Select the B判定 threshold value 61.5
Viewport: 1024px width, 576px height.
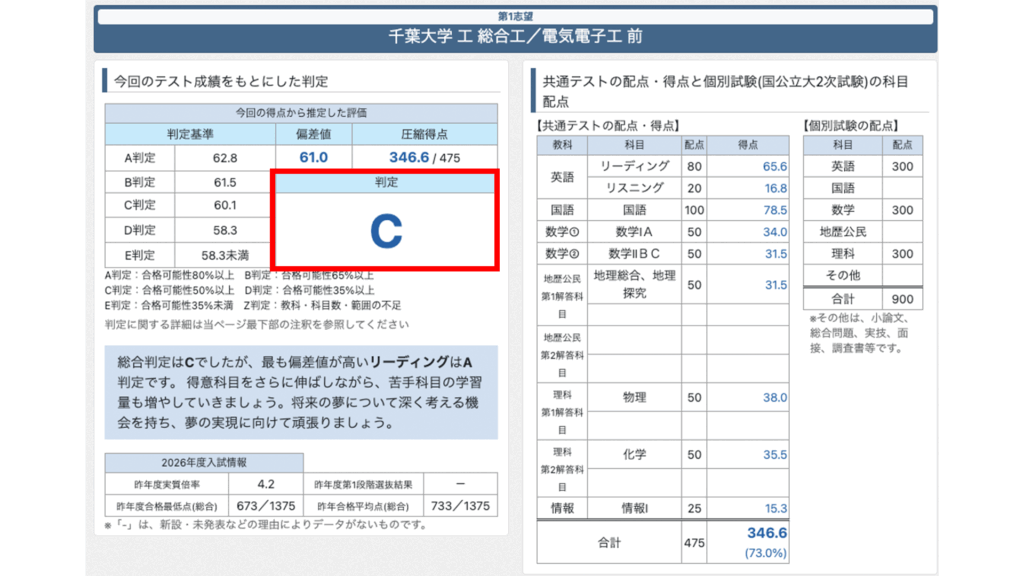pyautogui.click(x=224, y=182)
